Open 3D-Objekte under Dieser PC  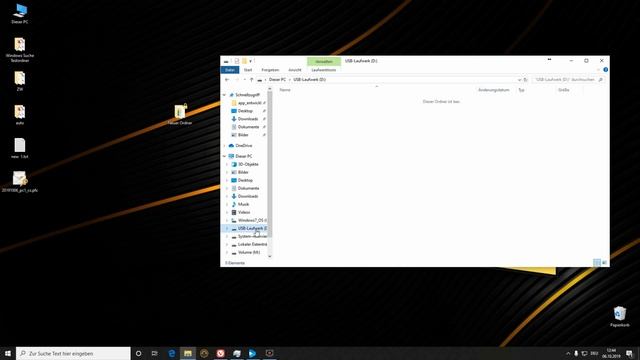pos(248,164)
